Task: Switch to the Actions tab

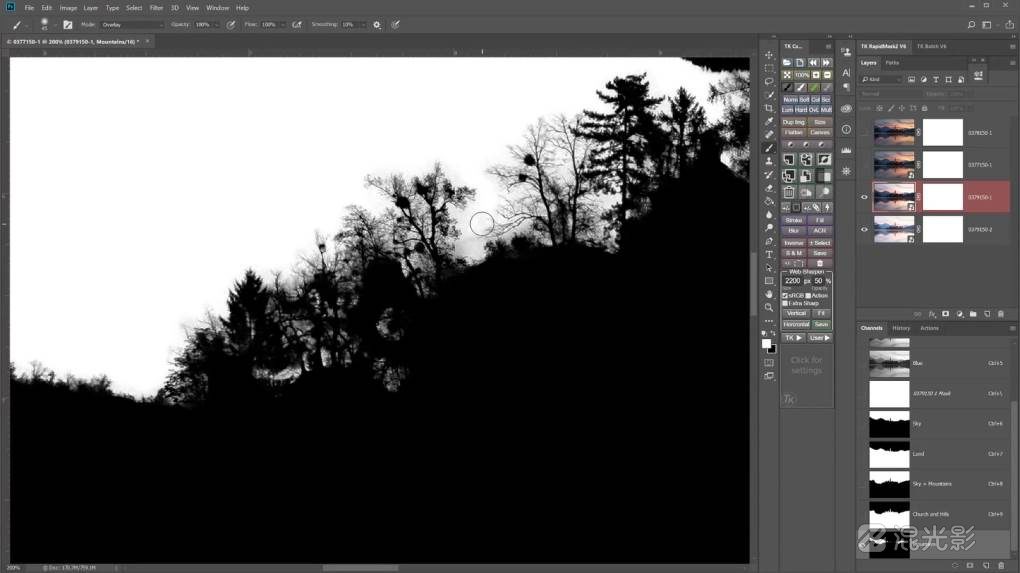Action: pyautogui.click(x=930, y=328)
